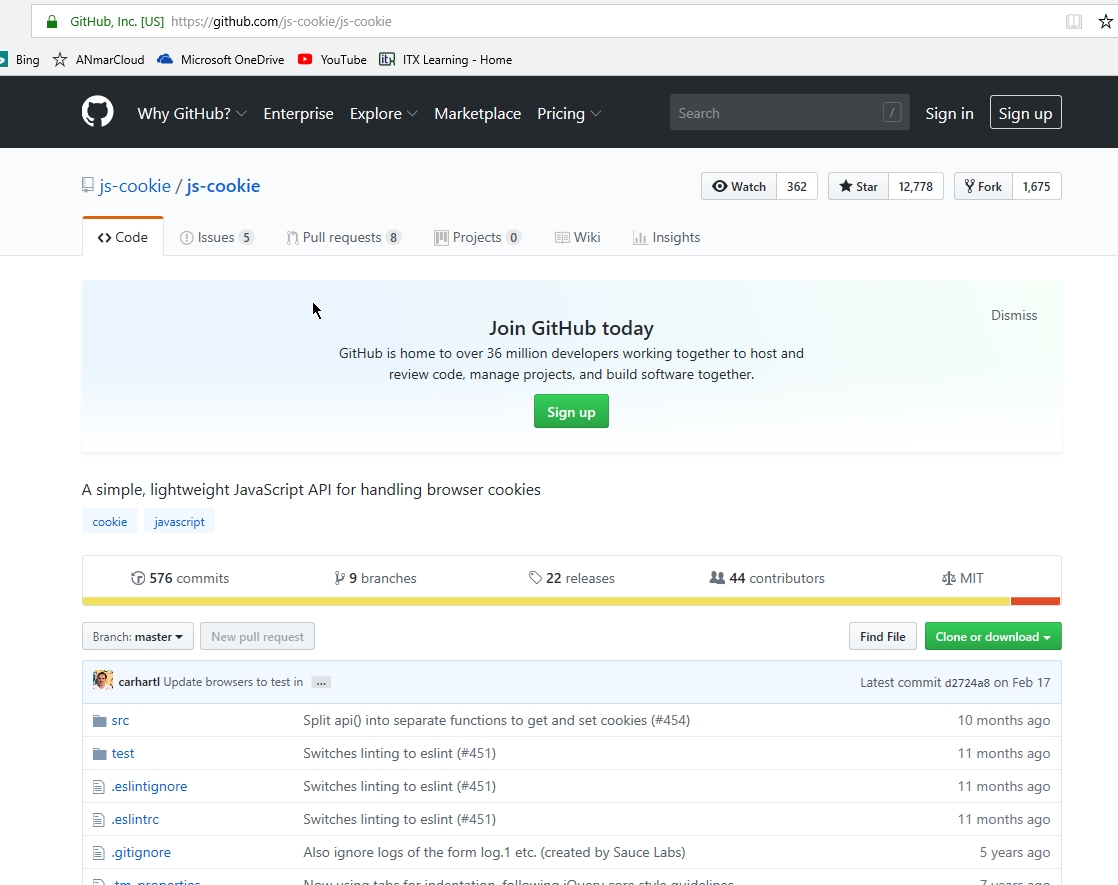Image resolution: width=1118 pixels, height=885 pixels.
Task: Click the tag icon beside 22 releases
Action: 537,578
